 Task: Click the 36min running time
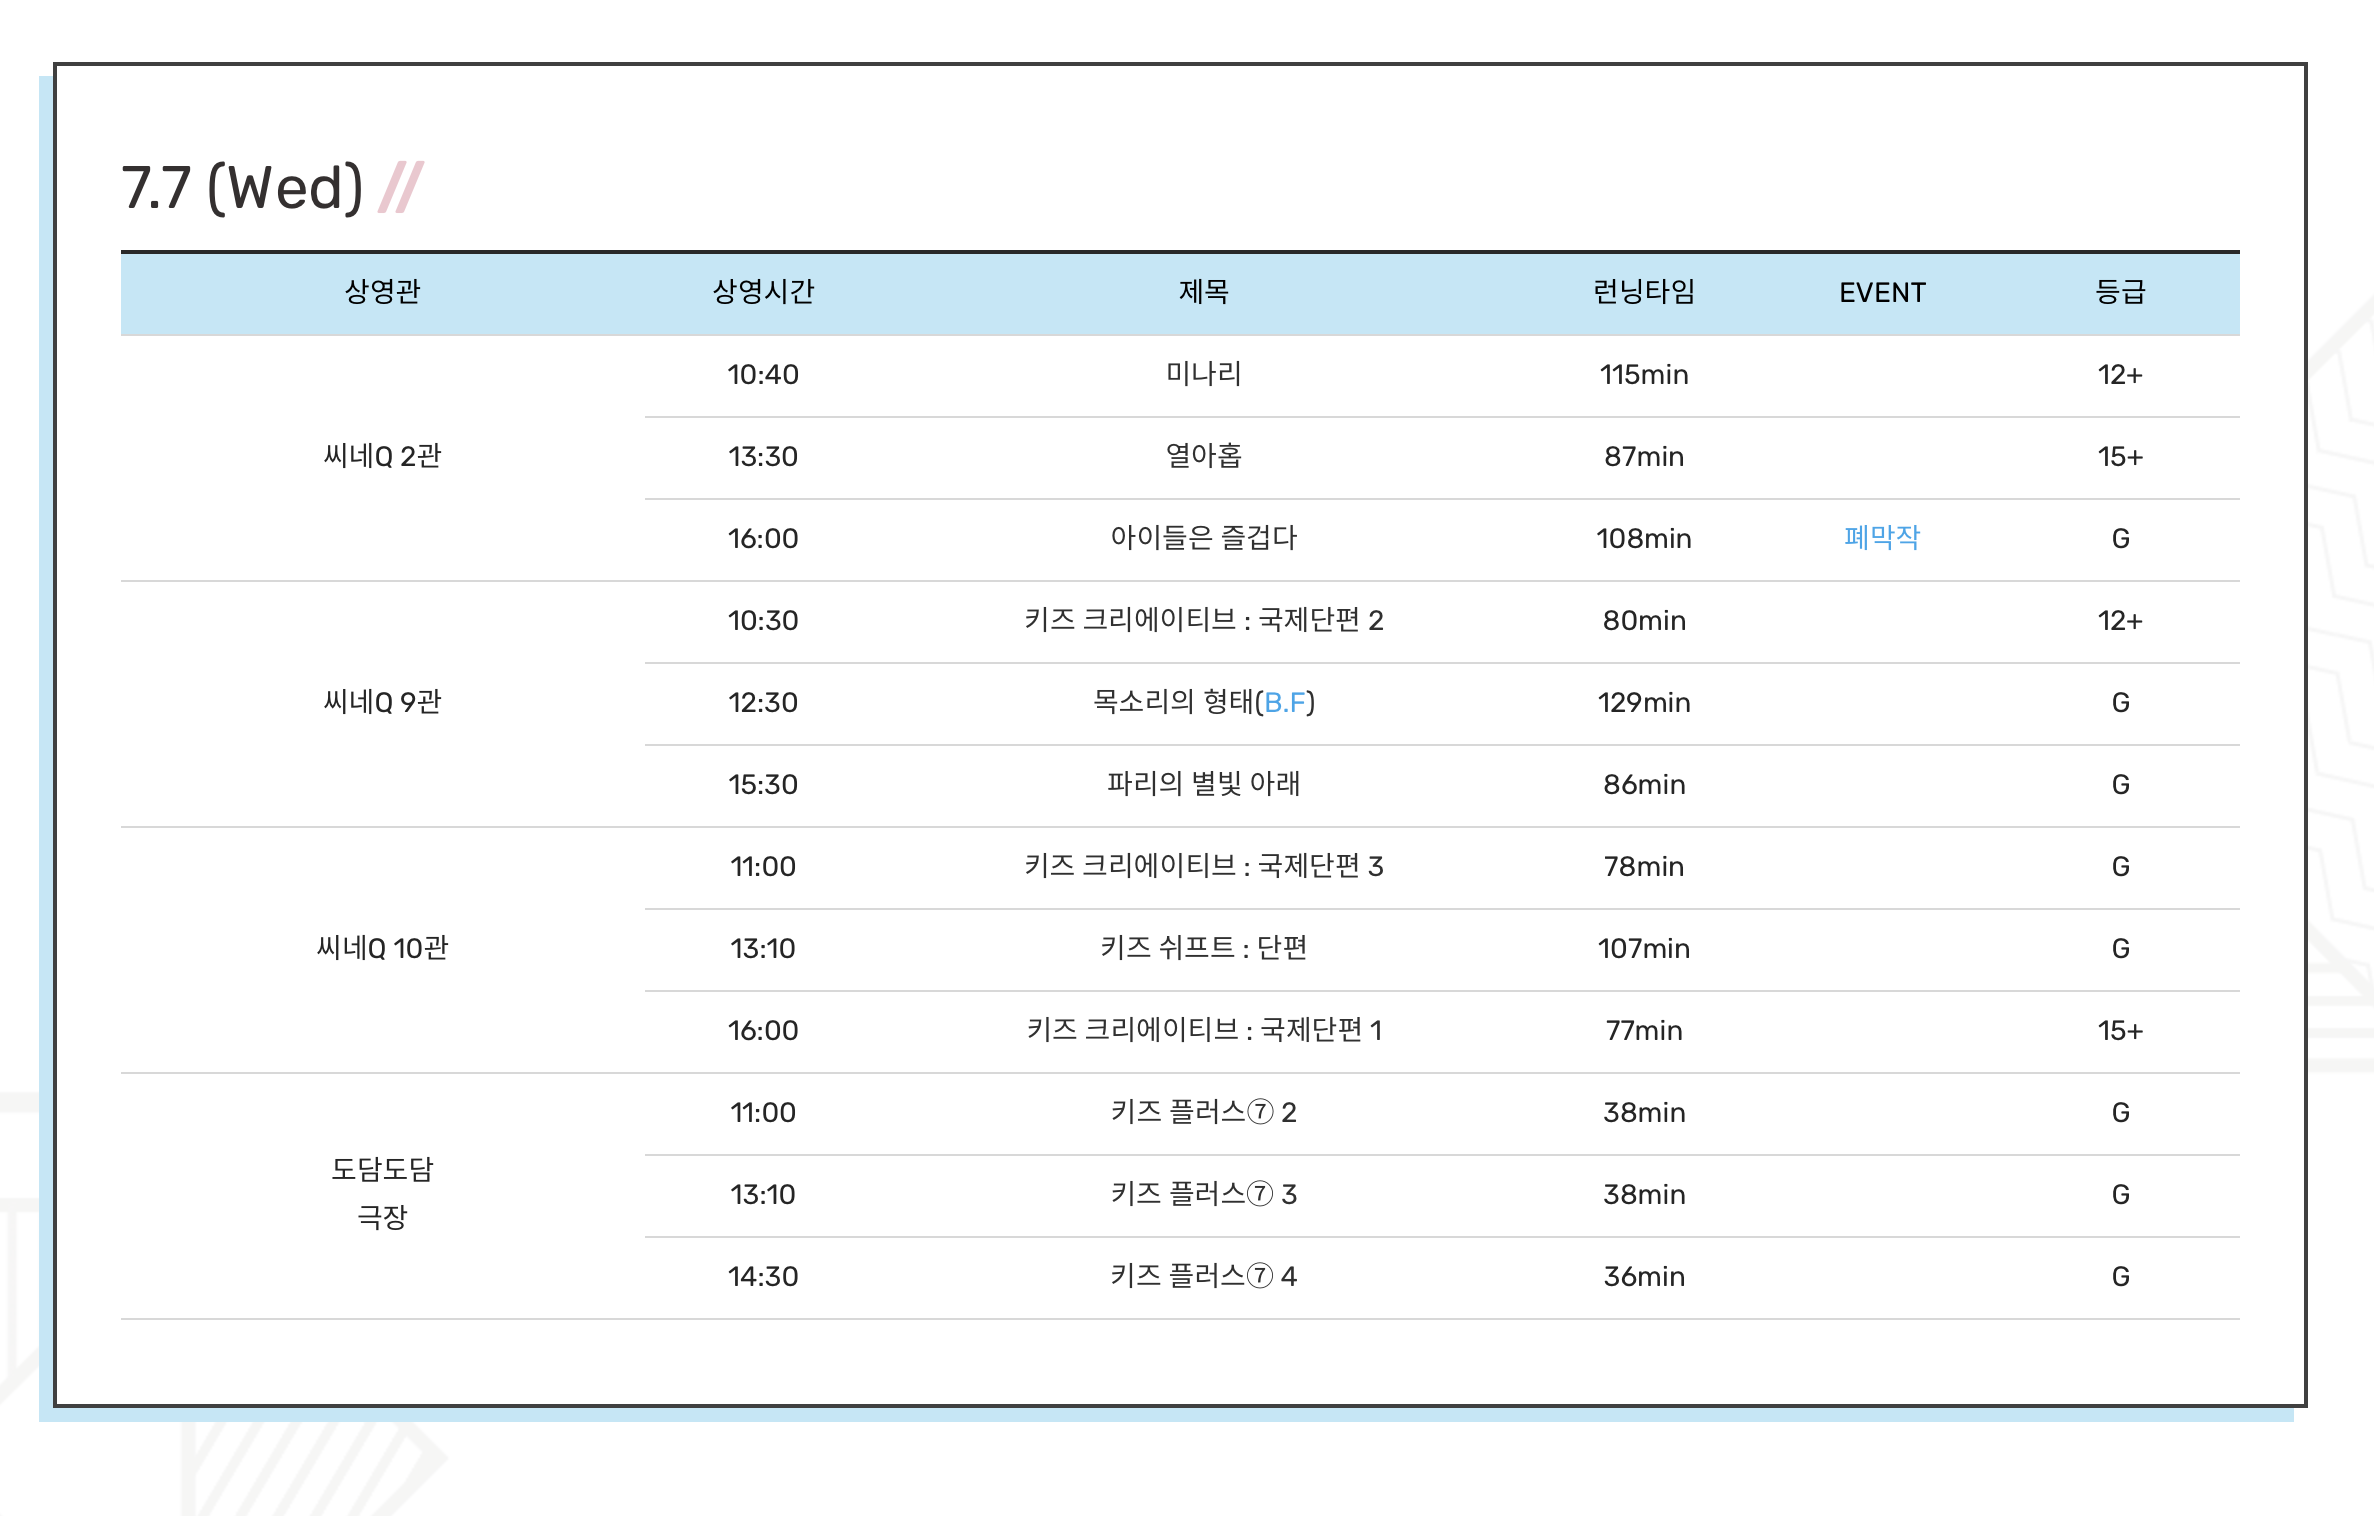(x=1644, y=1276)
